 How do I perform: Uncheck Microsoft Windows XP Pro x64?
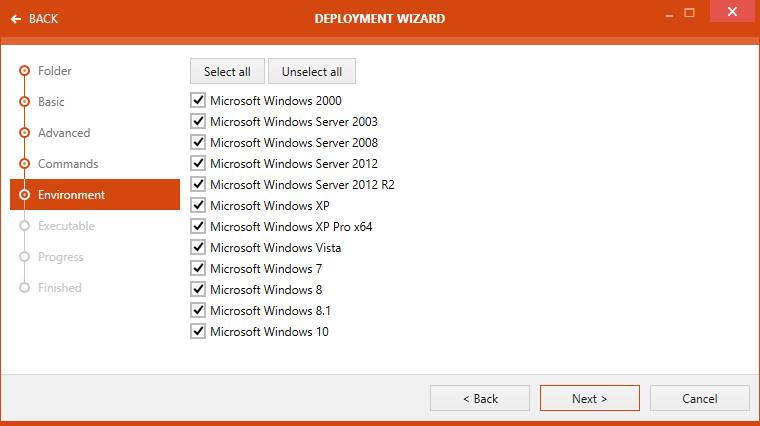click(x=198, y=227)
